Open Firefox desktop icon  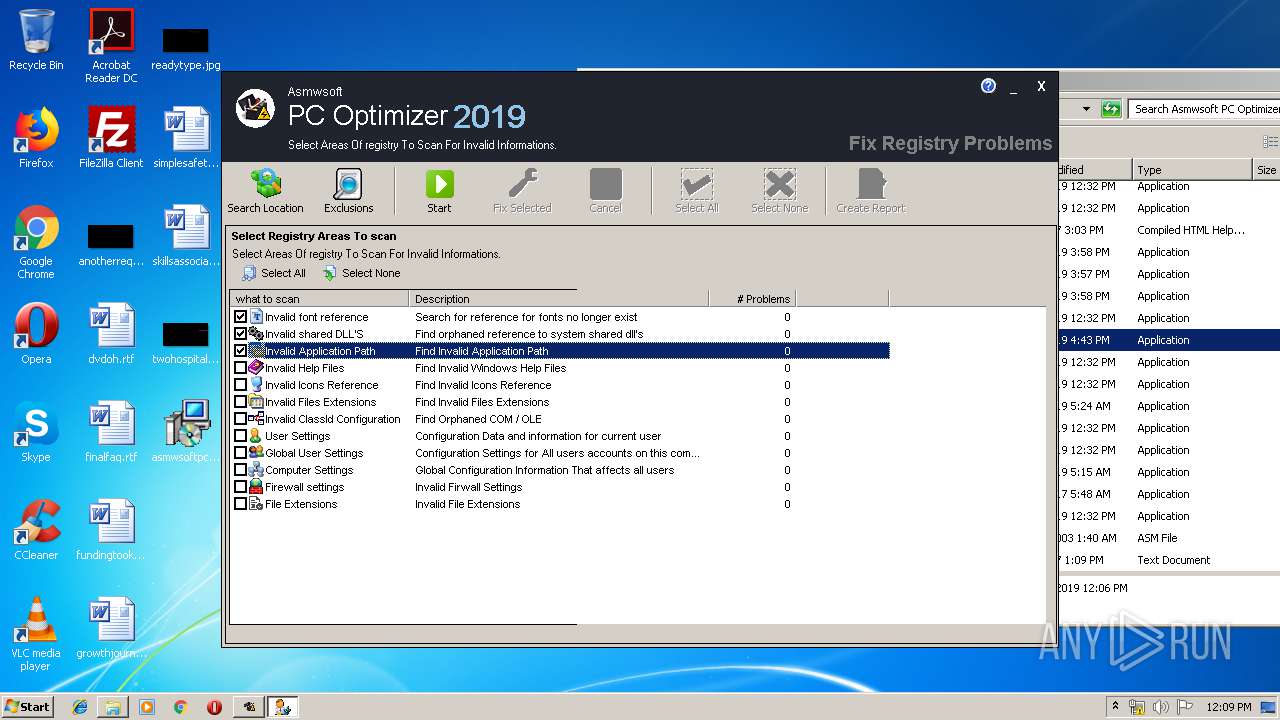click(x=36, y=138)
